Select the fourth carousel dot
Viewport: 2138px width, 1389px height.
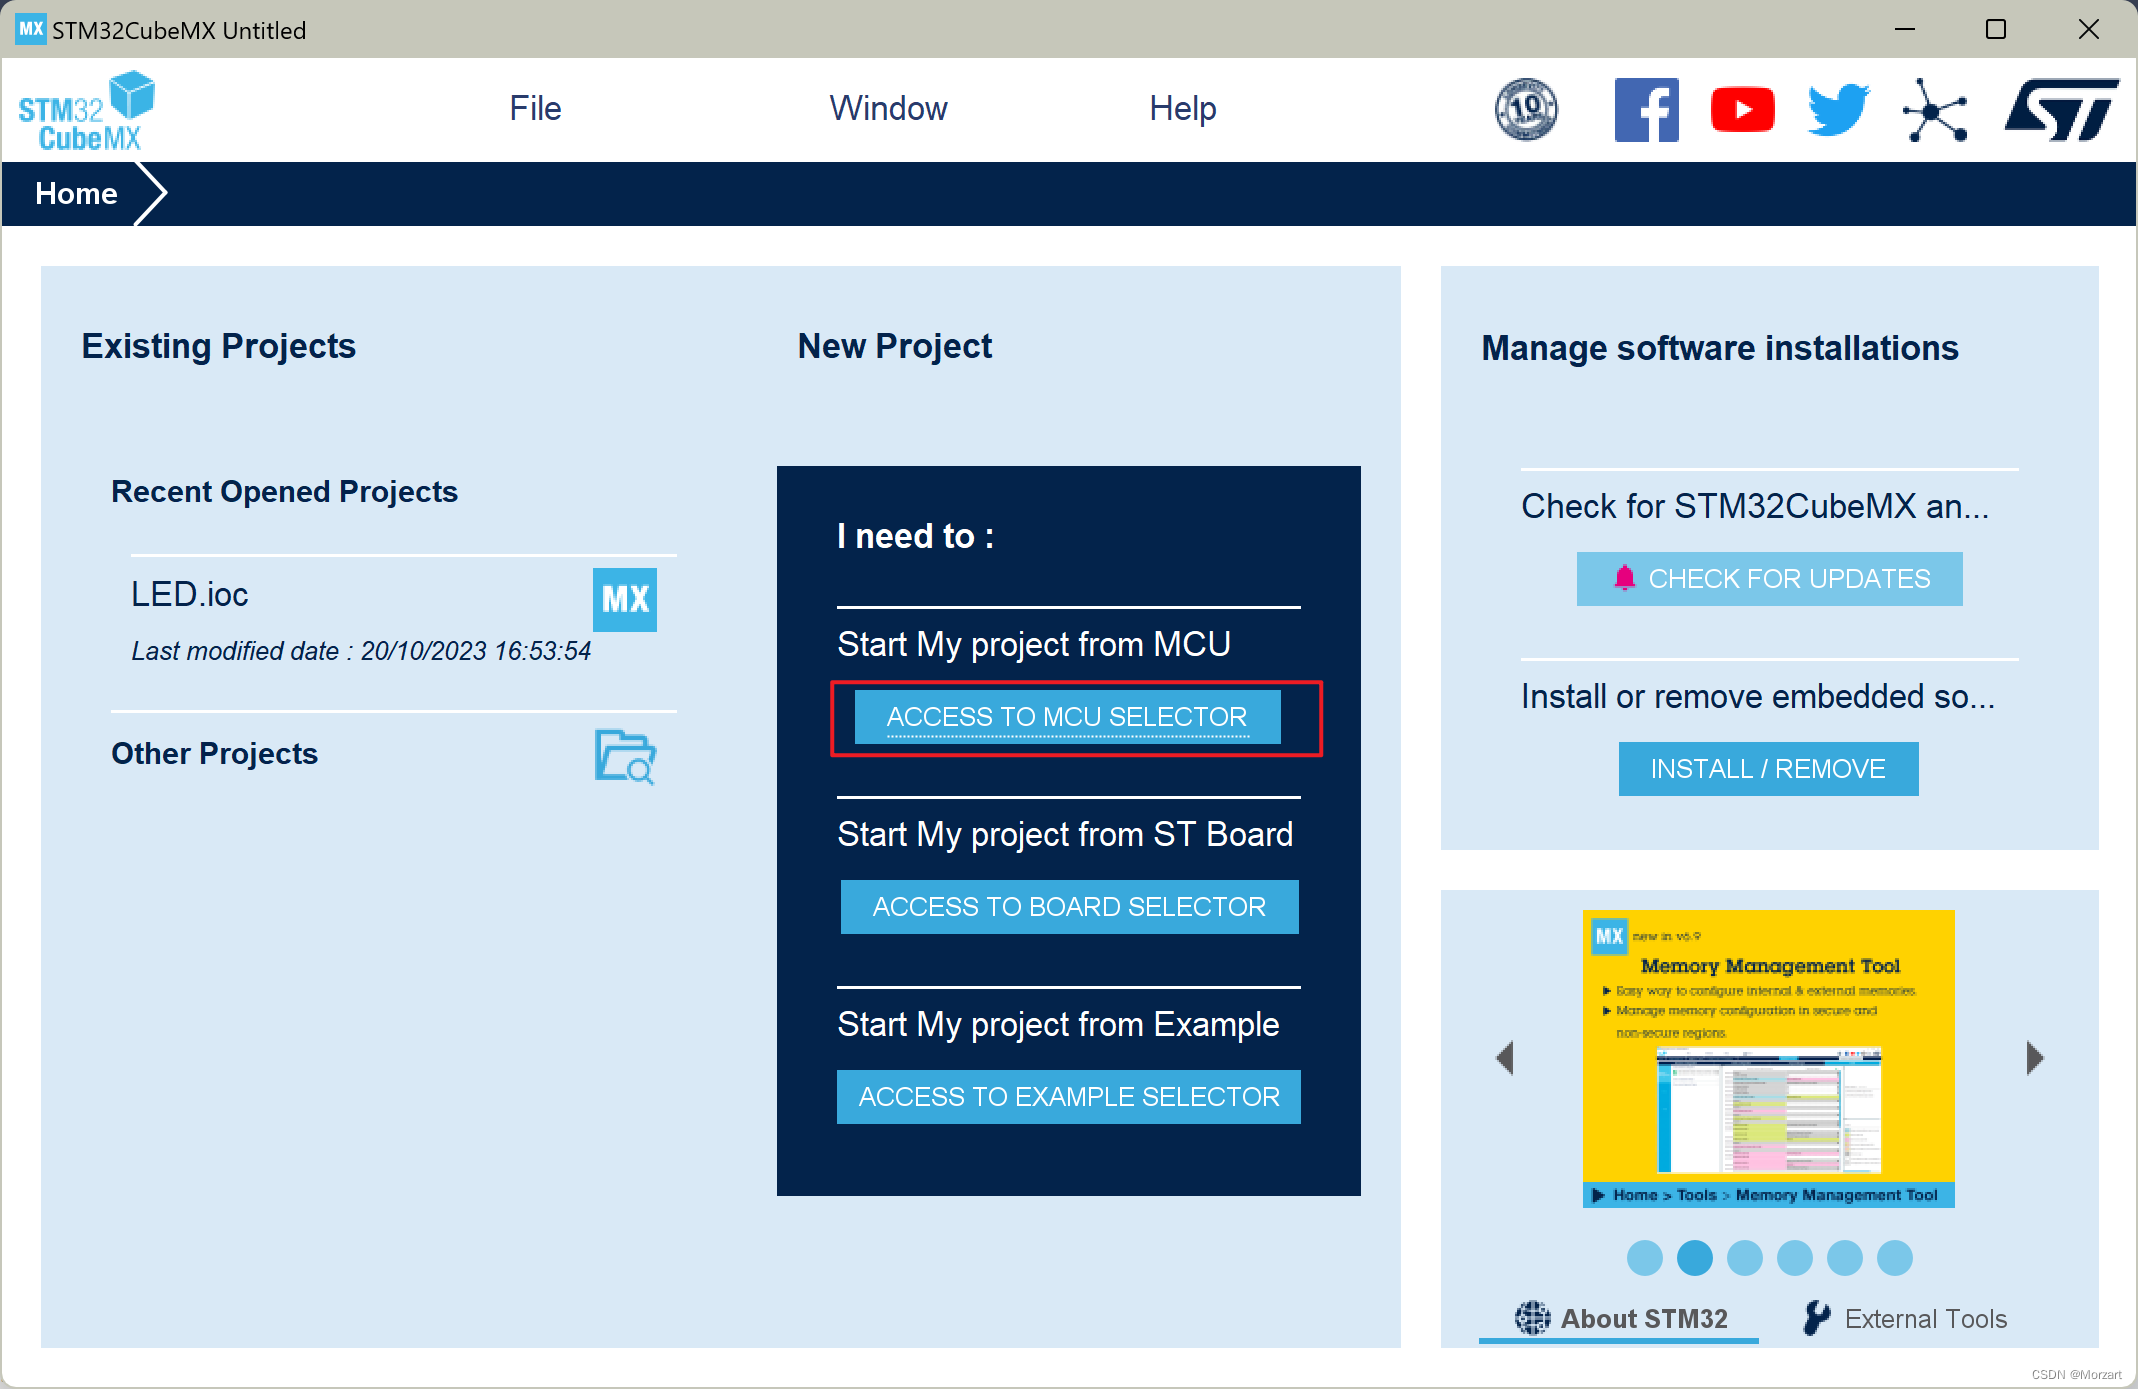1794,1258
